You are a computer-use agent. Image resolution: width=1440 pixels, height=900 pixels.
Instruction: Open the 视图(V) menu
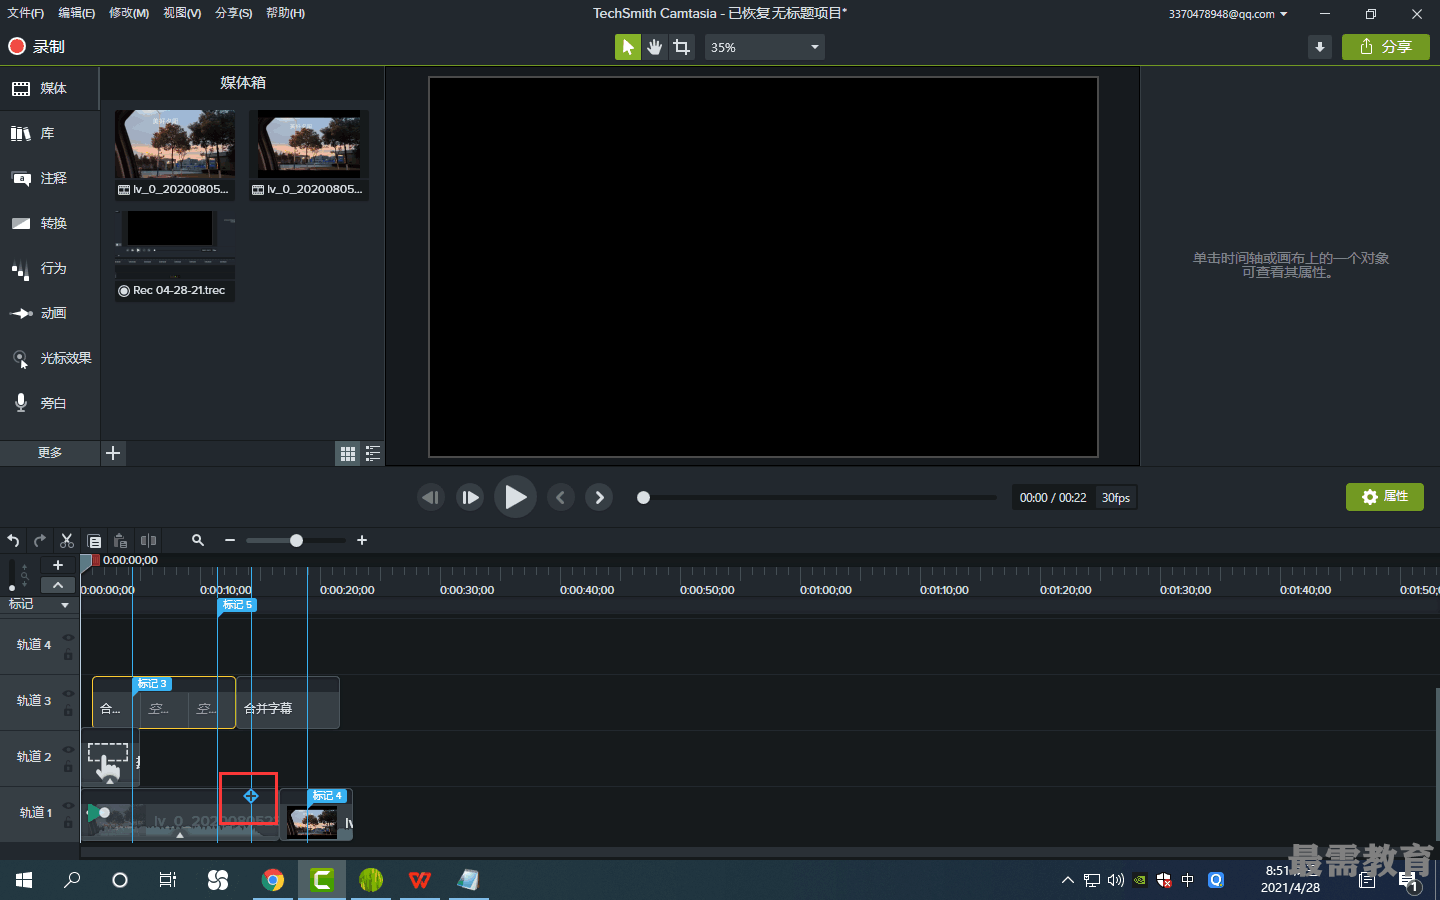click(x=182, y=13)
